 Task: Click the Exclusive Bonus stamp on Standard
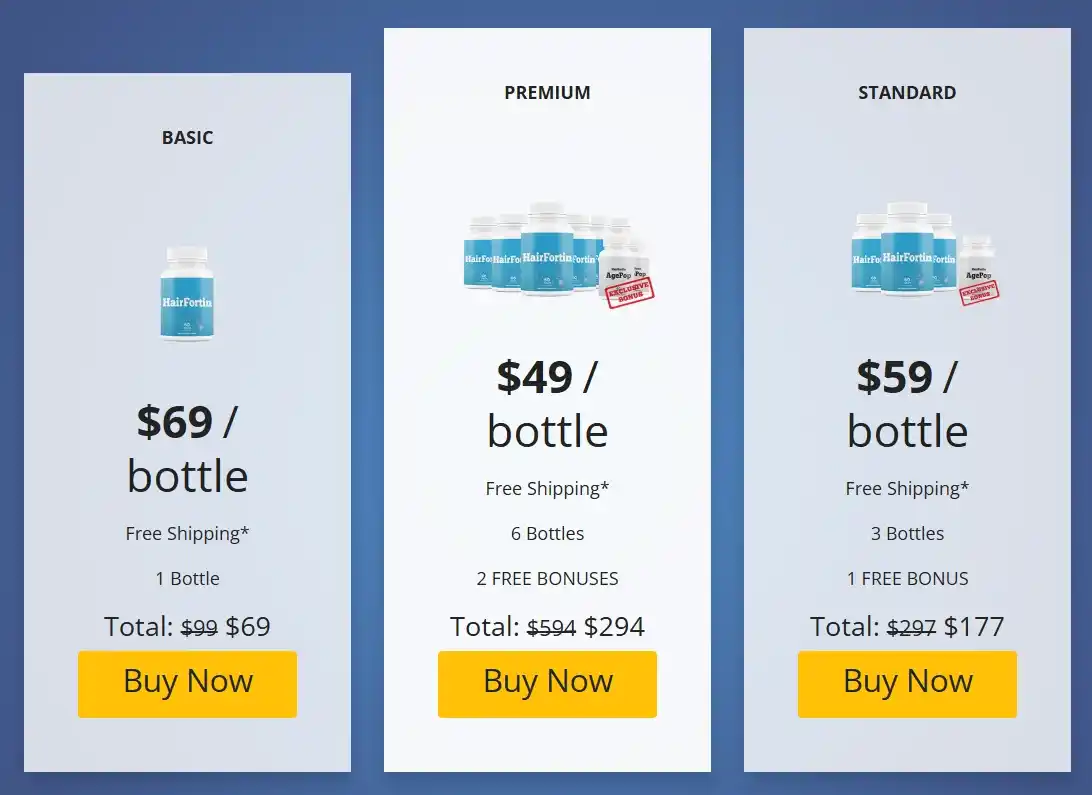pyautogui.click(x=979, y=289)
